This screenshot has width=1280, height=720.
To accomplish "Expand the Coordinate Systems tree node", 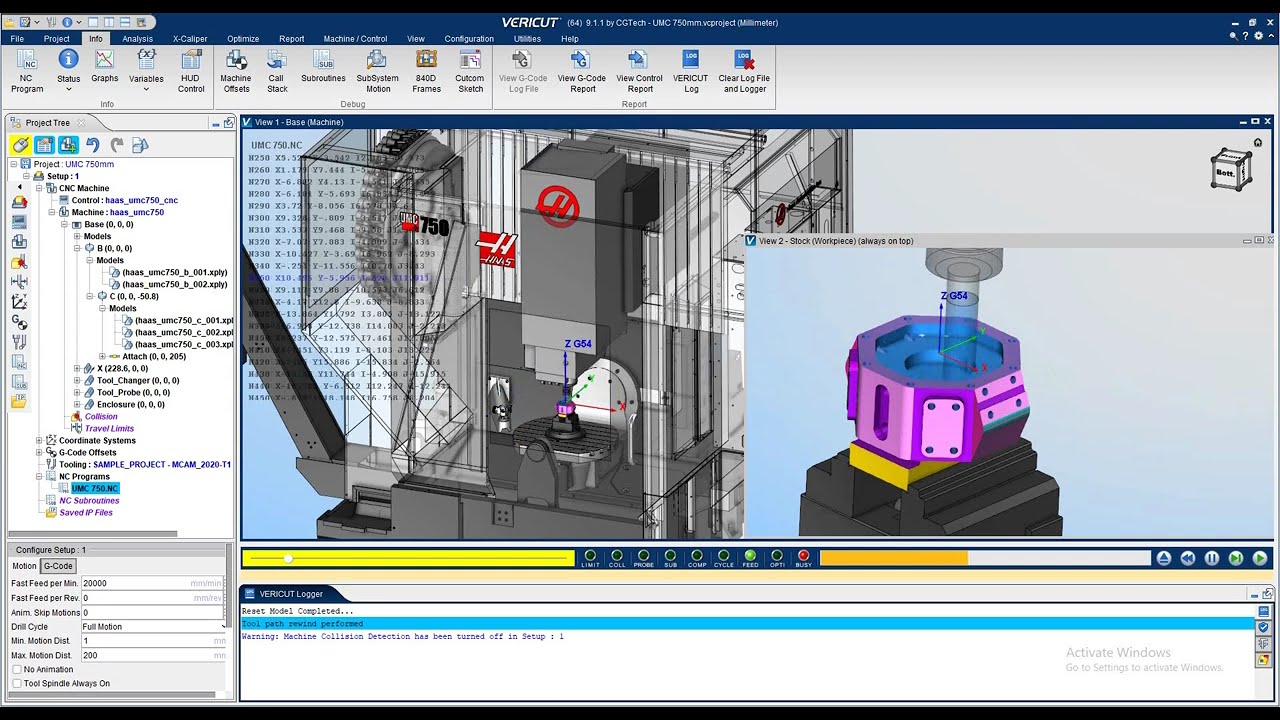I will pos(39,440).
